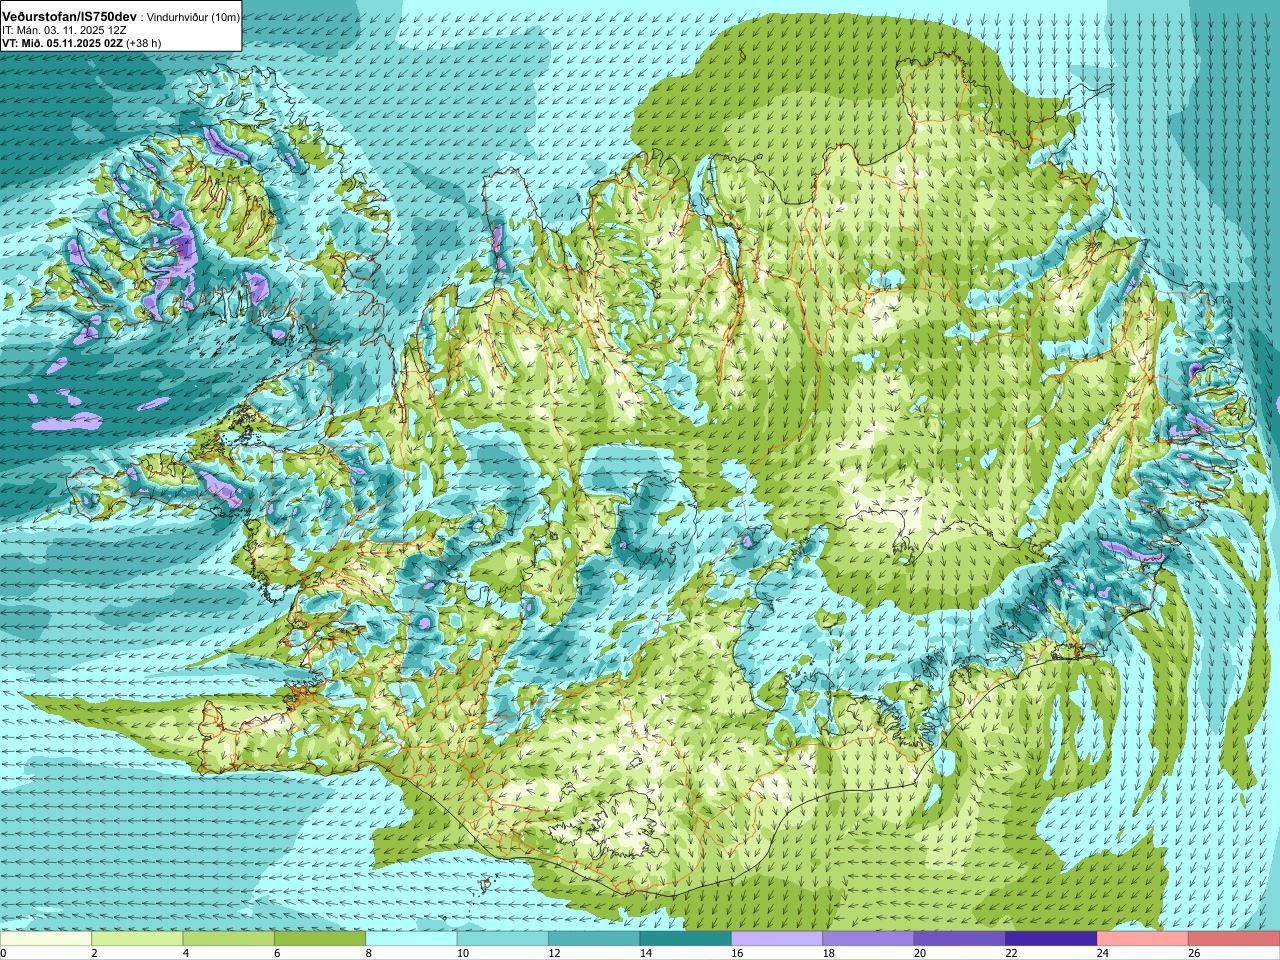
Task: Pick the salmon legend swatch above 26
Action: coord(1234,938)
